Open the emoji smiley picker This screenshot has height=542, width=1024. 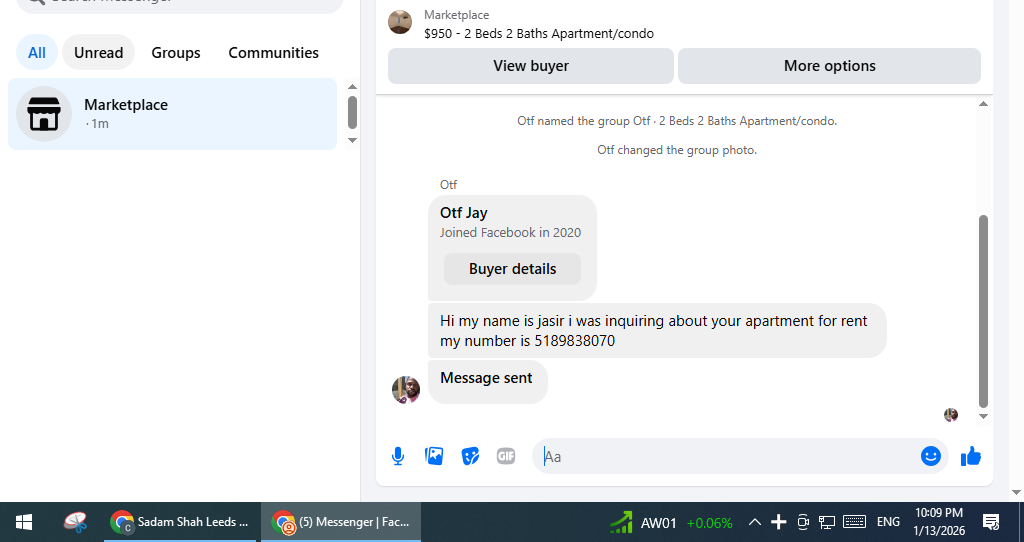point(931,456)
